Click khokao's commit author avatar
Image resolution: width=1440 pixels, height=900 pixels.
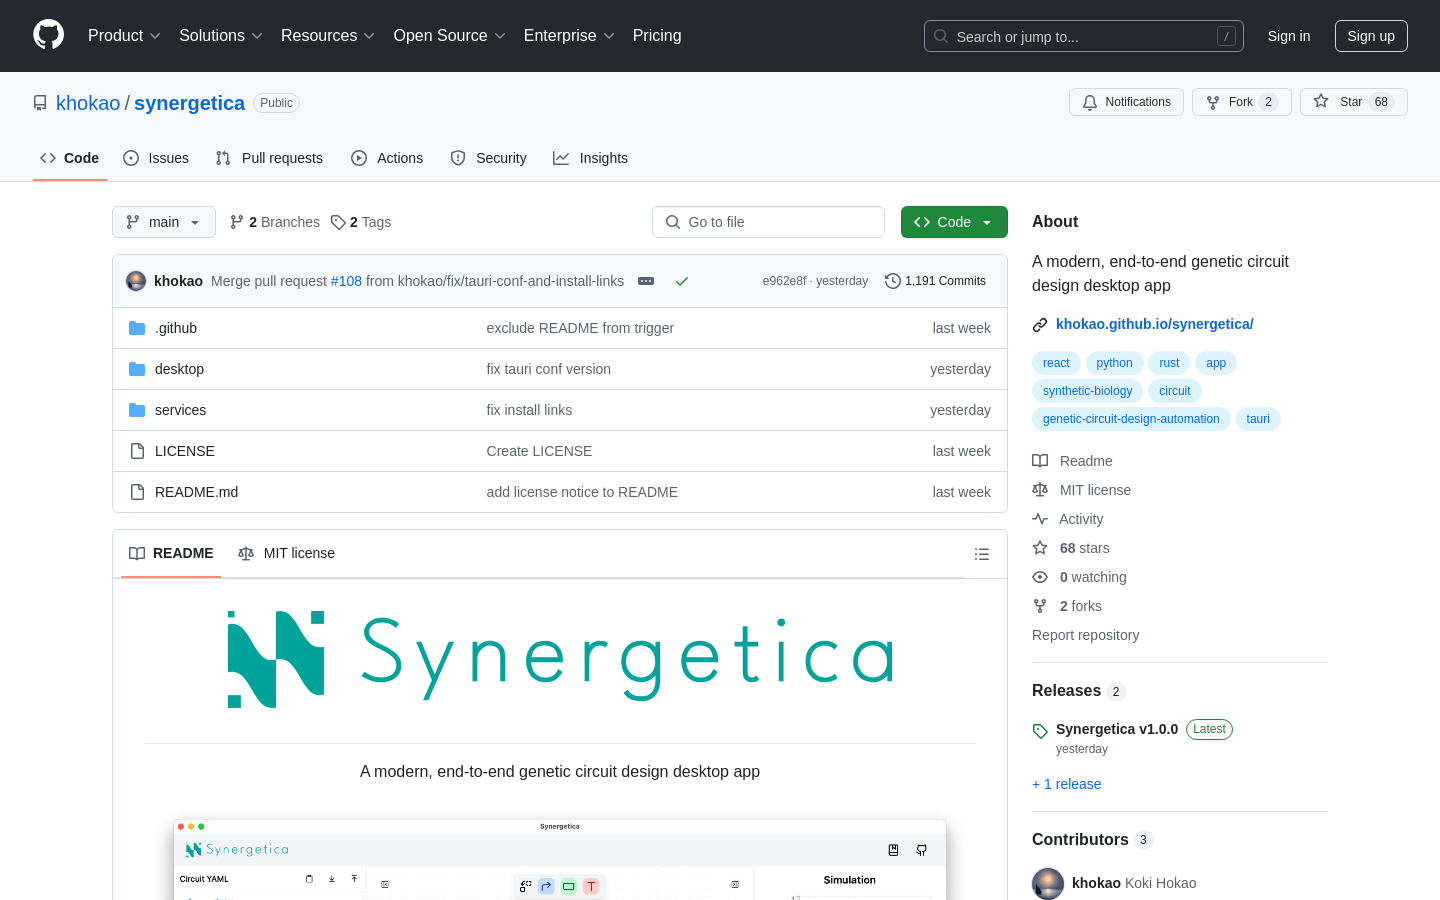pos(136,281)
